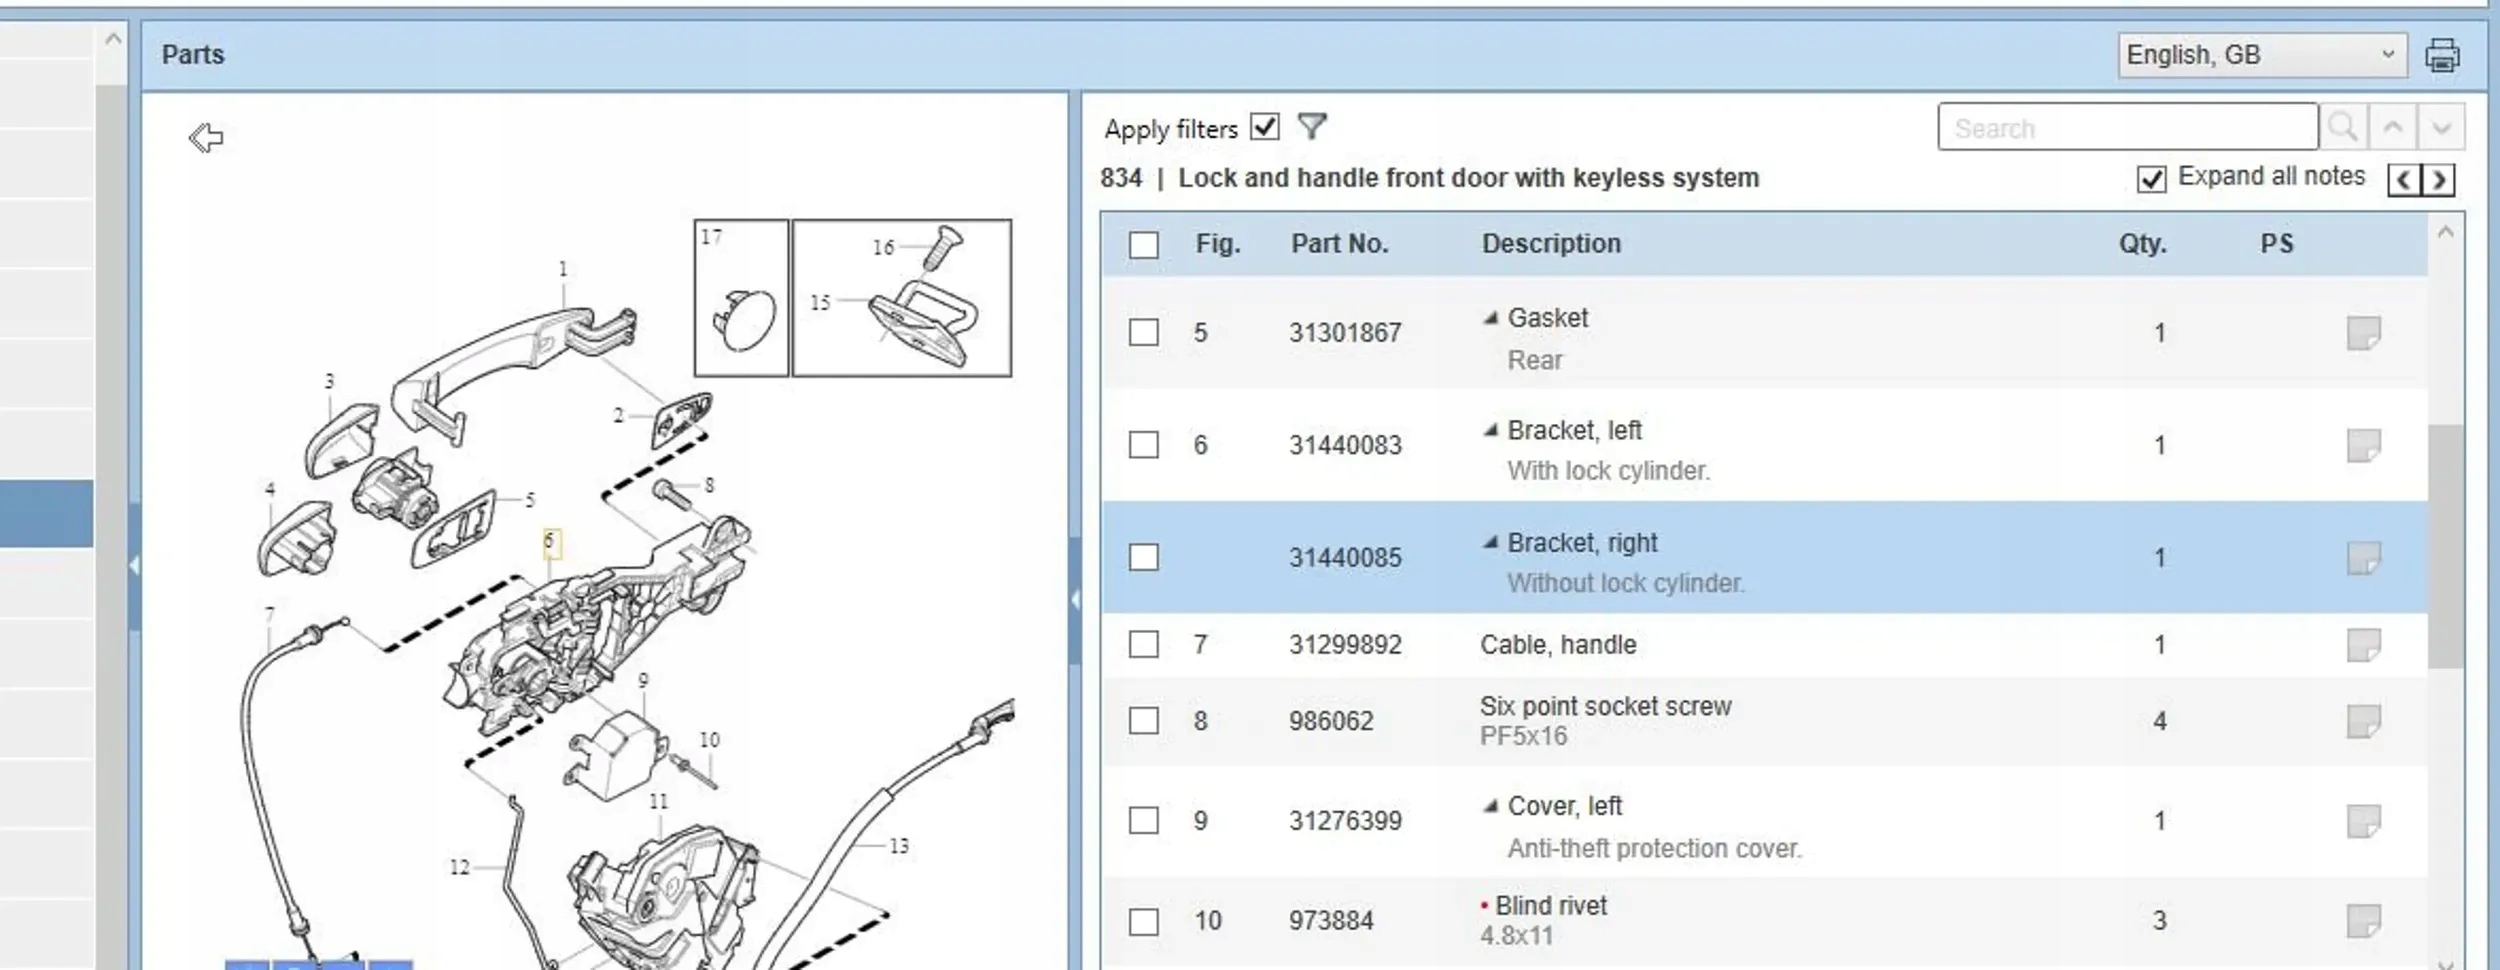Click the left sidebar scroll up arrow

pos(113,40)
